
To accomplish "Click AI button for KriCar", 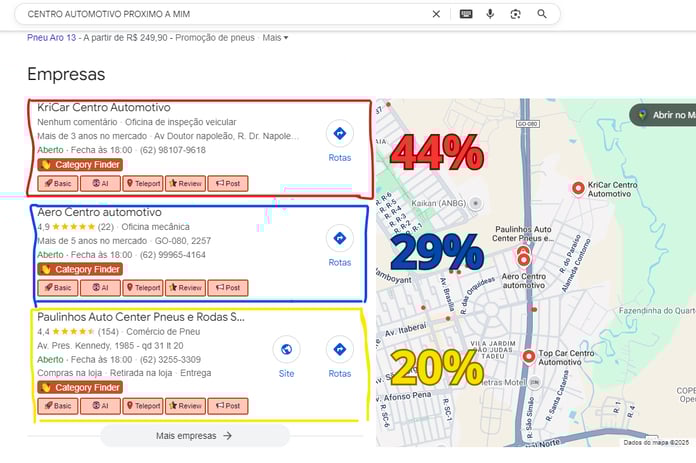I will (100, 183).
